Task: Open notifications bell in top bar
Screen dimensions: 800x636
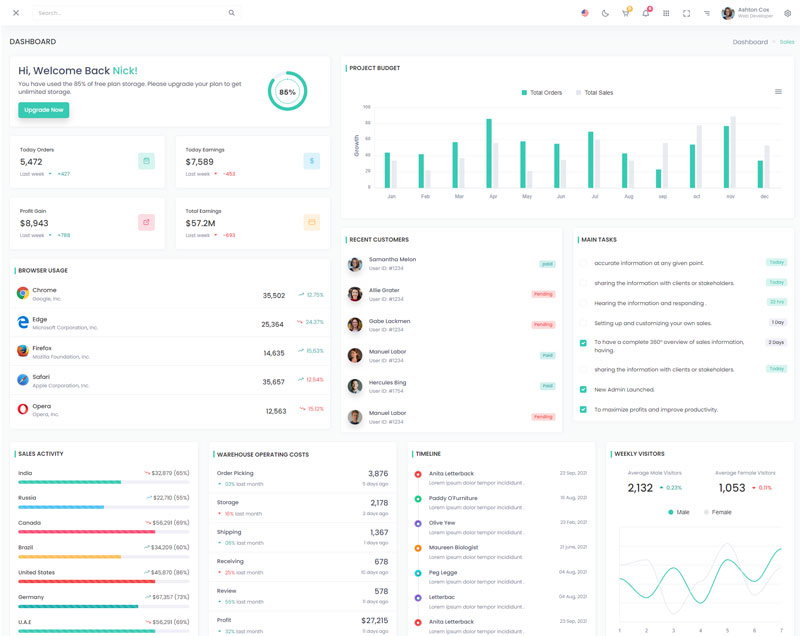Action: [646, 13]
